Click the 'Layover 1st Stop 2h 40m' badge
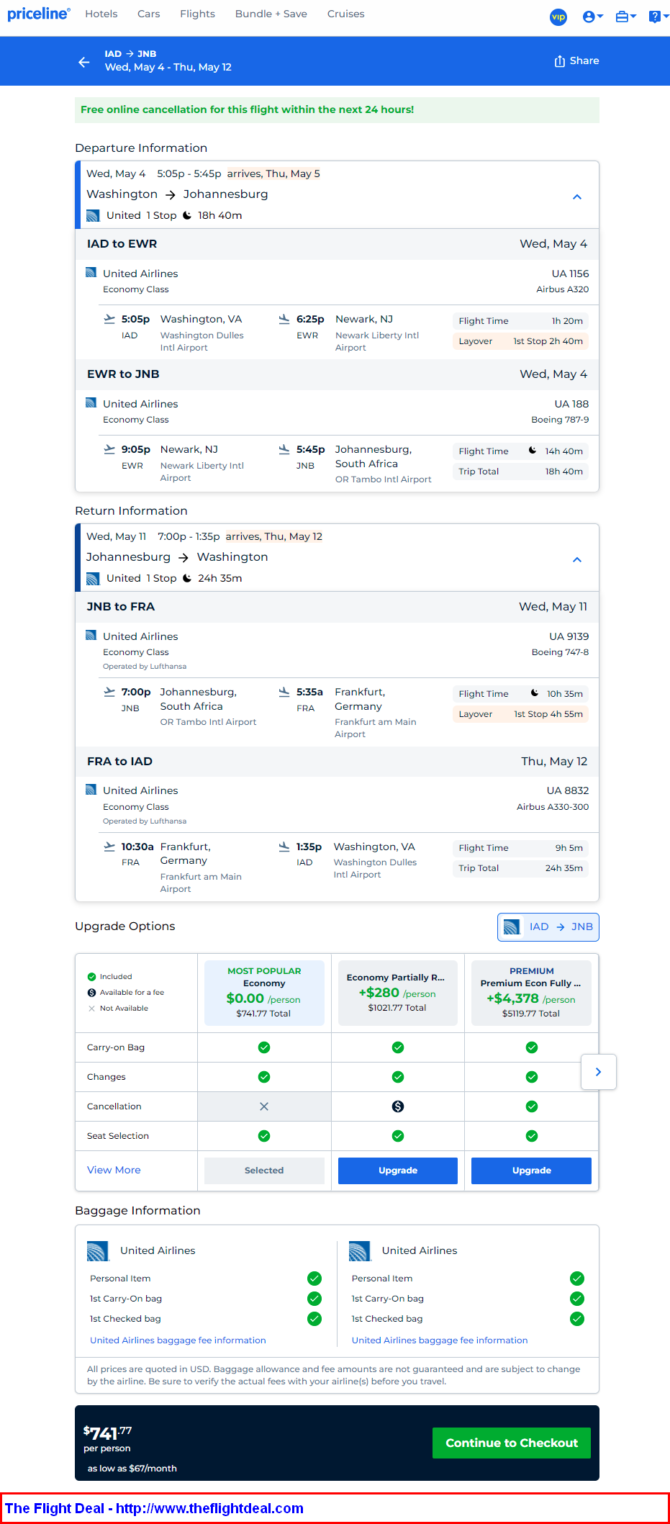The height and width of the screenshot is (1524, 670). 521,341
